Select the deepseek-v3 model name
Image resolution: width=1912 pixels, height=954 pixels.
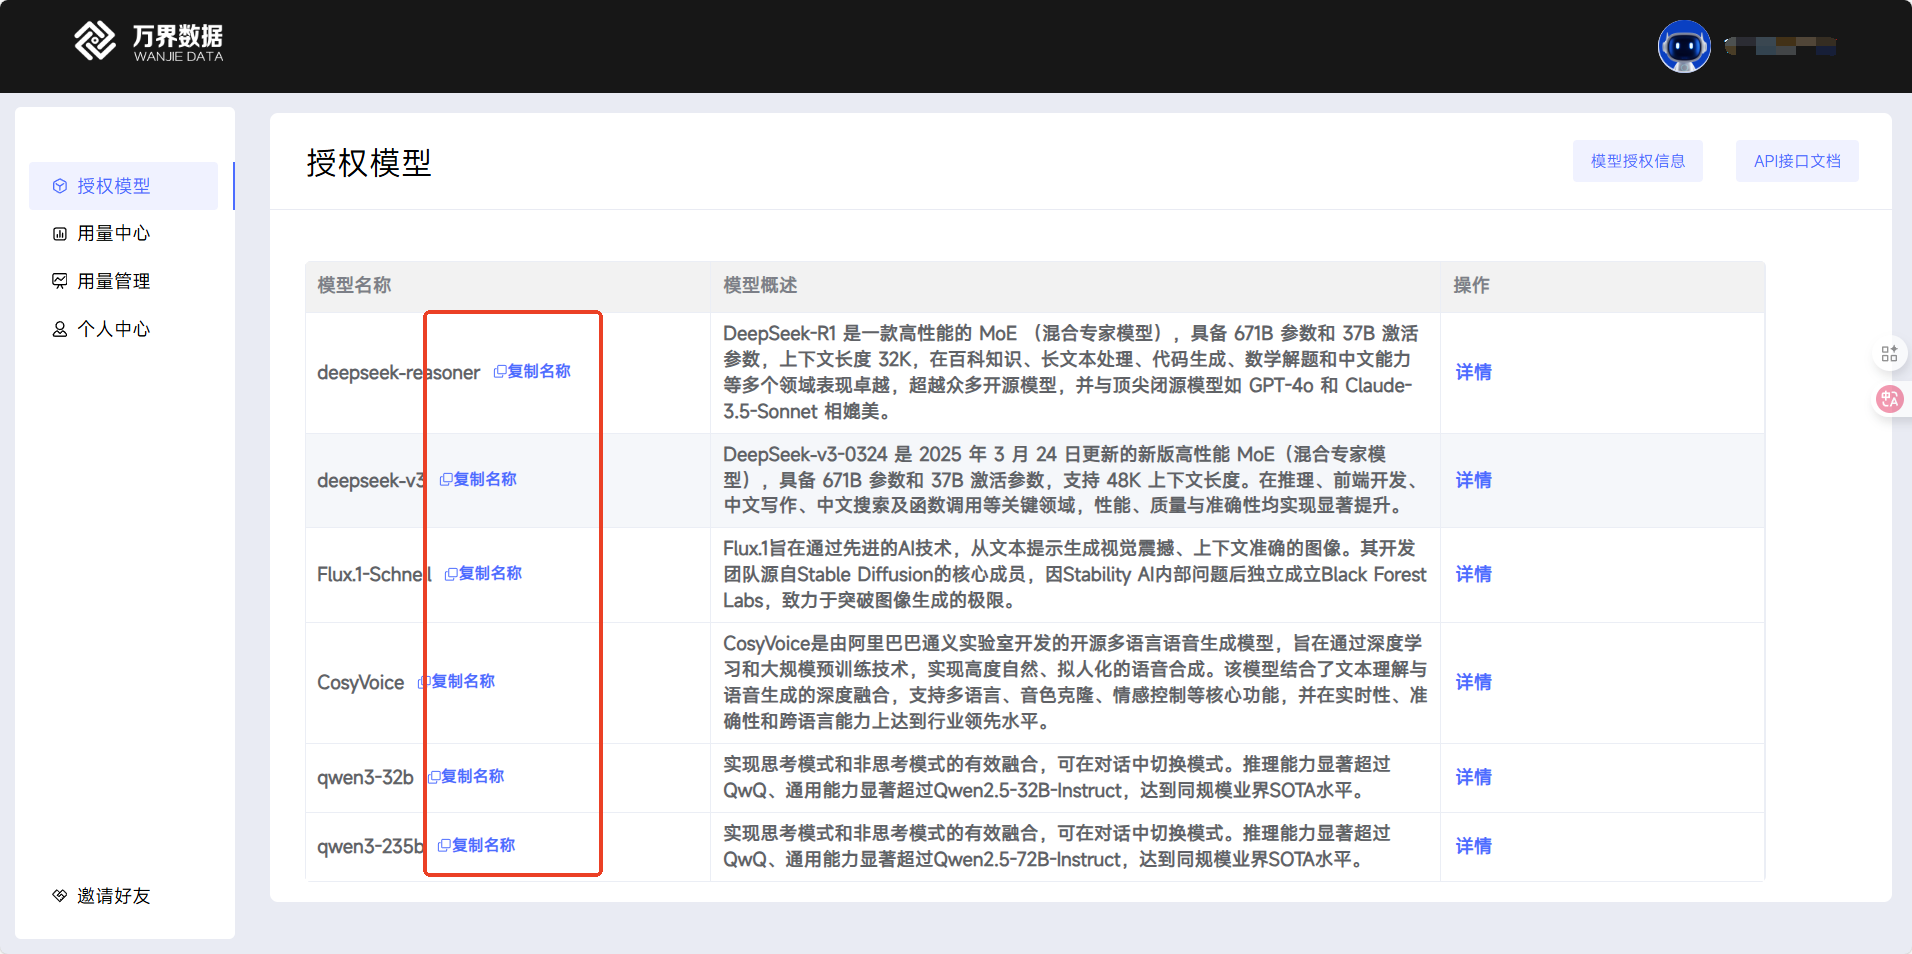click(x=371, y=481)
